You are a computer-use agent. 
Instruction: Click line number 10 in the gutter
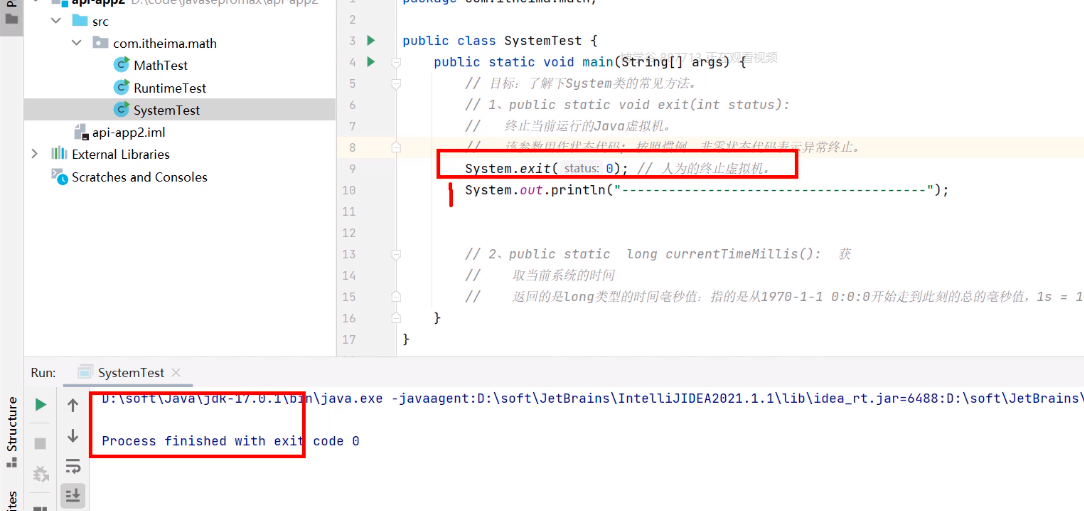pos(350,190)
